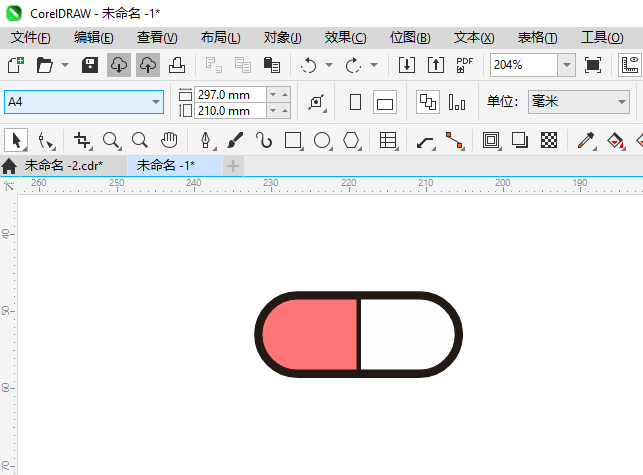643x475 pixels.
Task: Click full-screen preview icon
Action: point(593,65)
